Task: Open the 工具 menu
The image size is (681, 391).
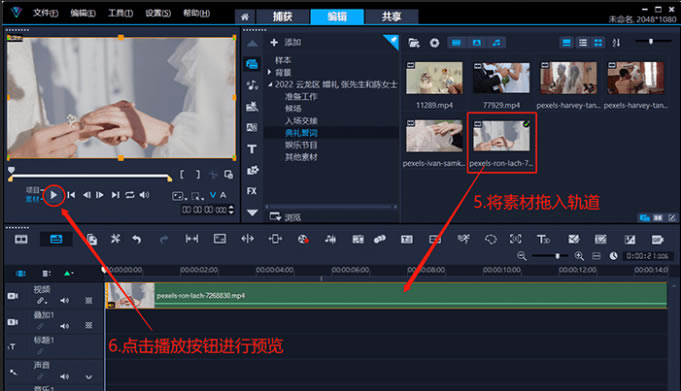Action: click(120, 13)
